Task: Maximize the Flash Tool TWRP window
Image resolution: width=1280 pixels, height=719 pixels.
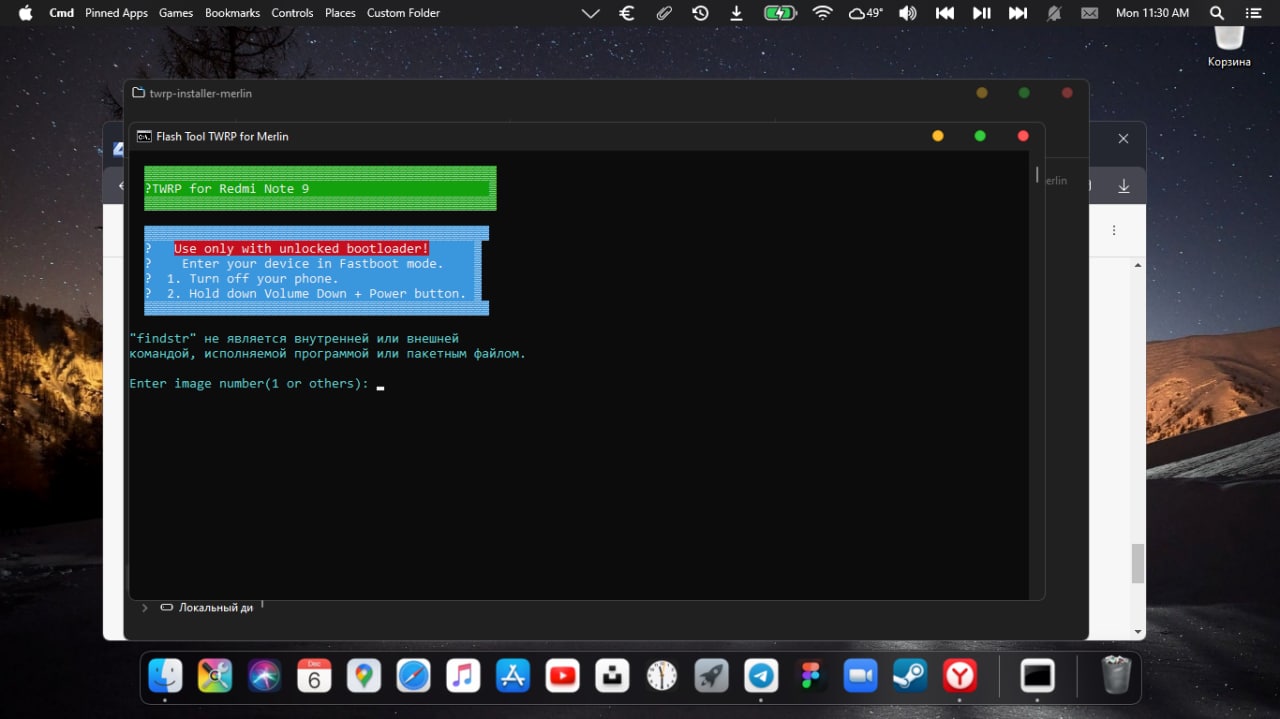Action: pos(980,136)
